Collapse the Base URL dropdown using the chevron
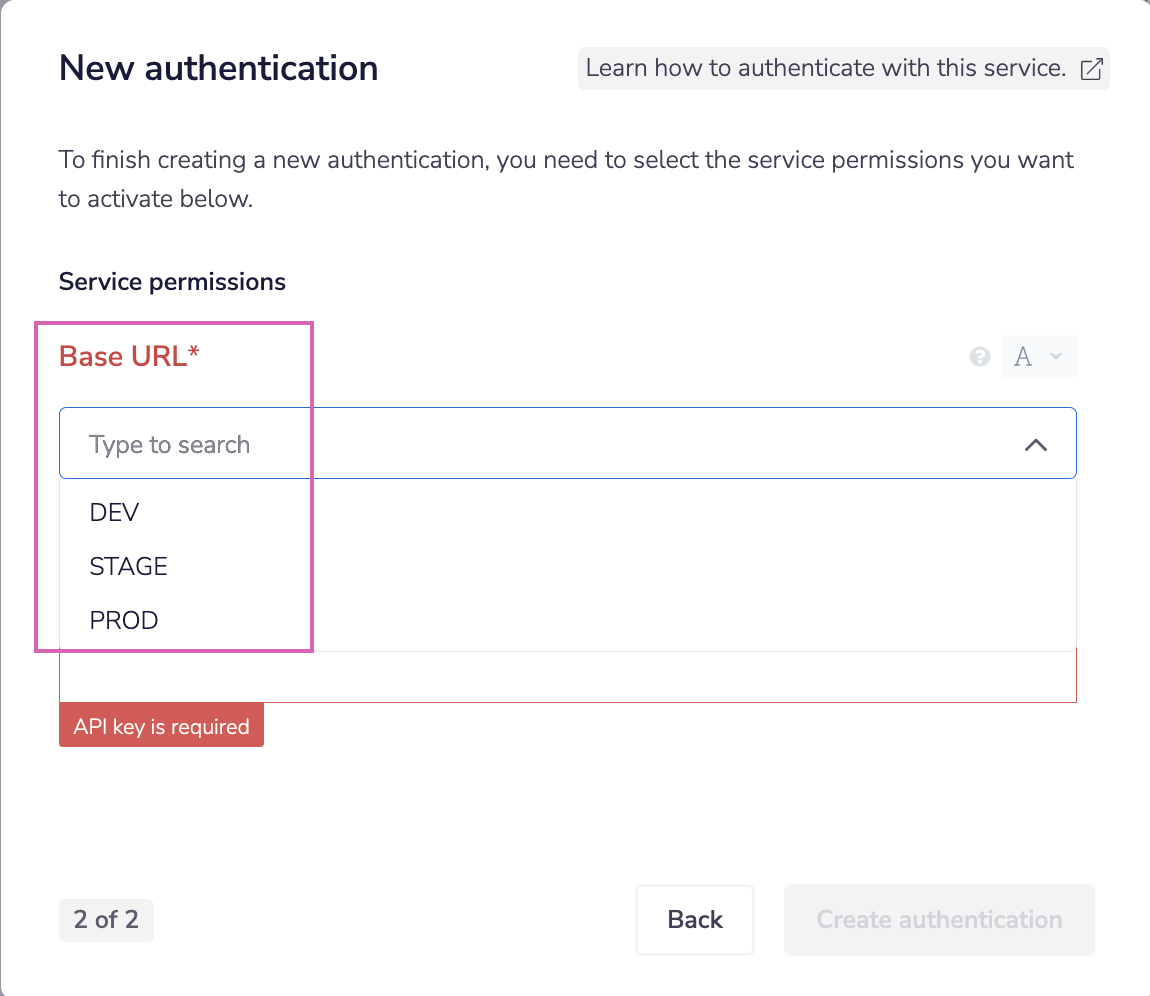Viewport: 1150px width, 996px height. pos(1036,445)
